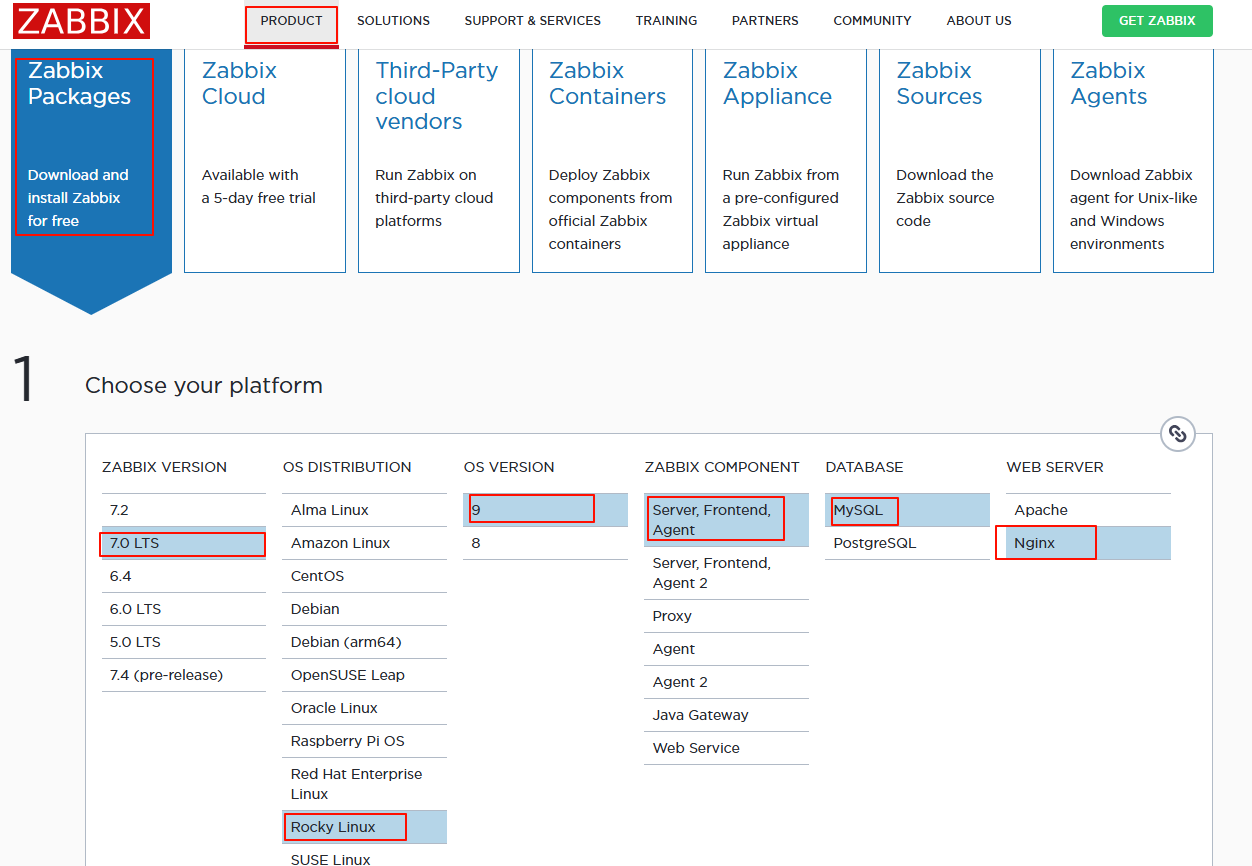This screenshot has width=1252, height=866.
Task: Select the Zabbix Agents card
Action: 1133,160
